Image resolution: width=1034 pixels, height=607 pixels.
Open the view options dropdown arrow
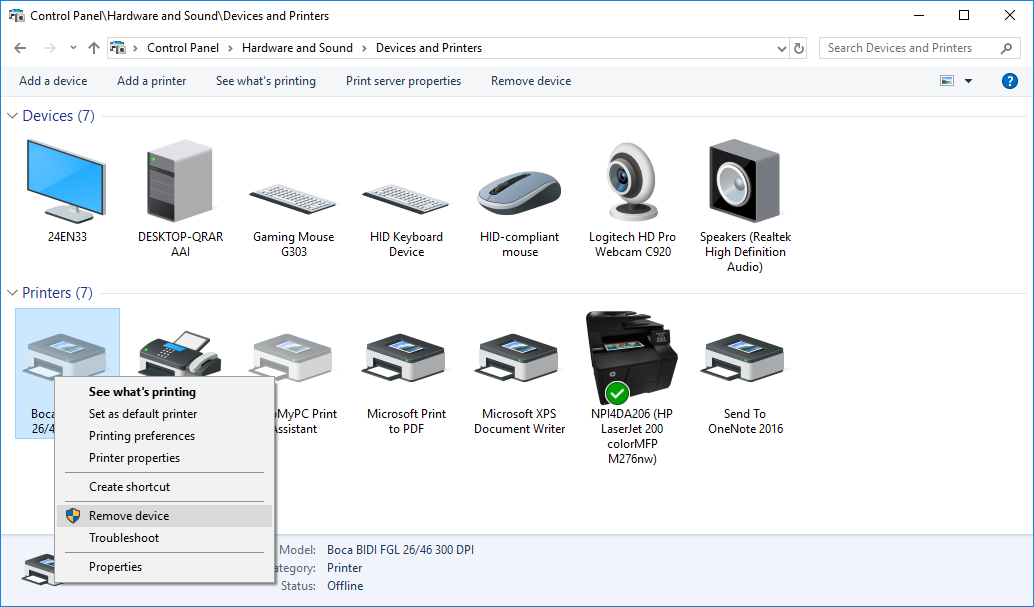click(969, 81)
